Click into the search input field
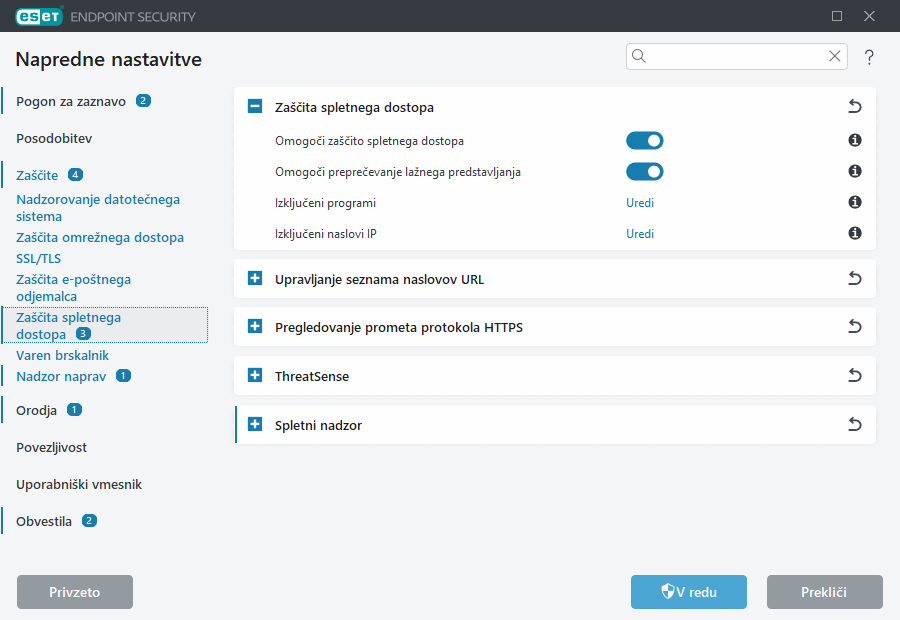This screenshot has height=620, width=900. coord(735,57)
